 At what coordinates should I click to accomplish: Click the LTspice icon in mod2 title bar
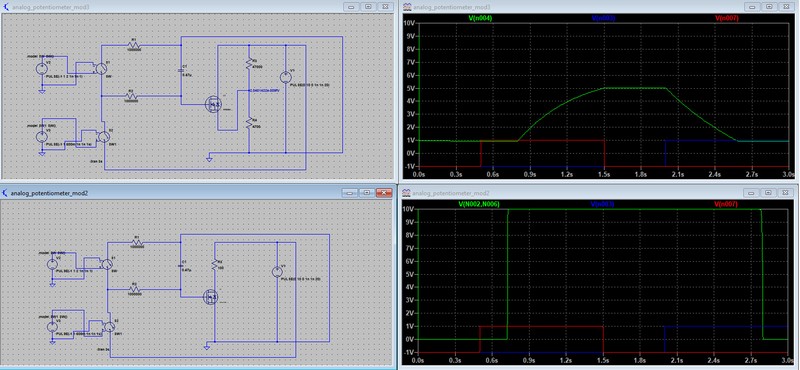[x=5, y=193]
